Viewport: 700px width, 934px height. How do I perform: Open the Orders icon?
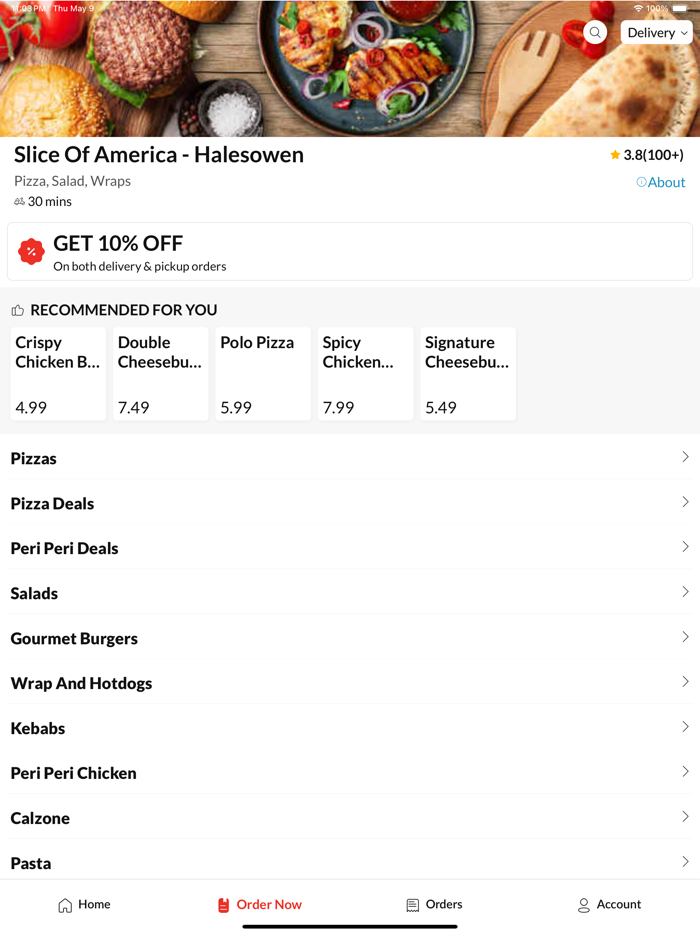(x=411, y=904)
